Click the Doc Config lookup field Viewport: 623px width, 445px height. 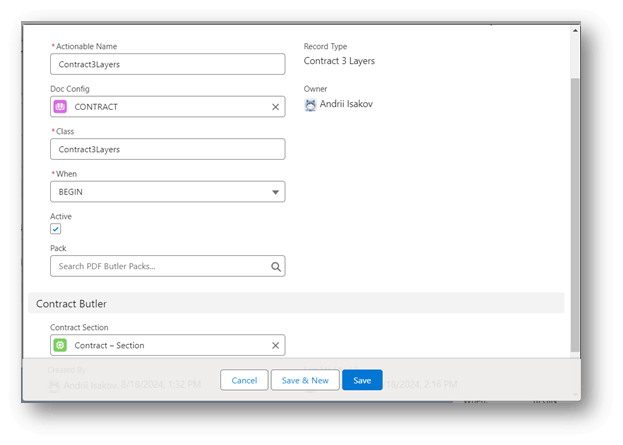168,106
